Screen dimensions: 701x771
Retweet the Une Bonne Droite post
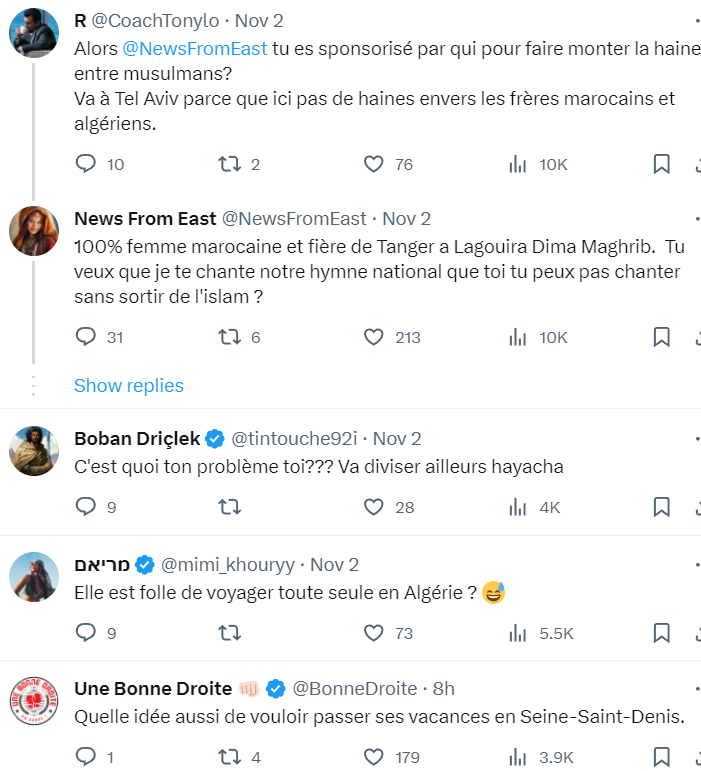tap(230, 757)
